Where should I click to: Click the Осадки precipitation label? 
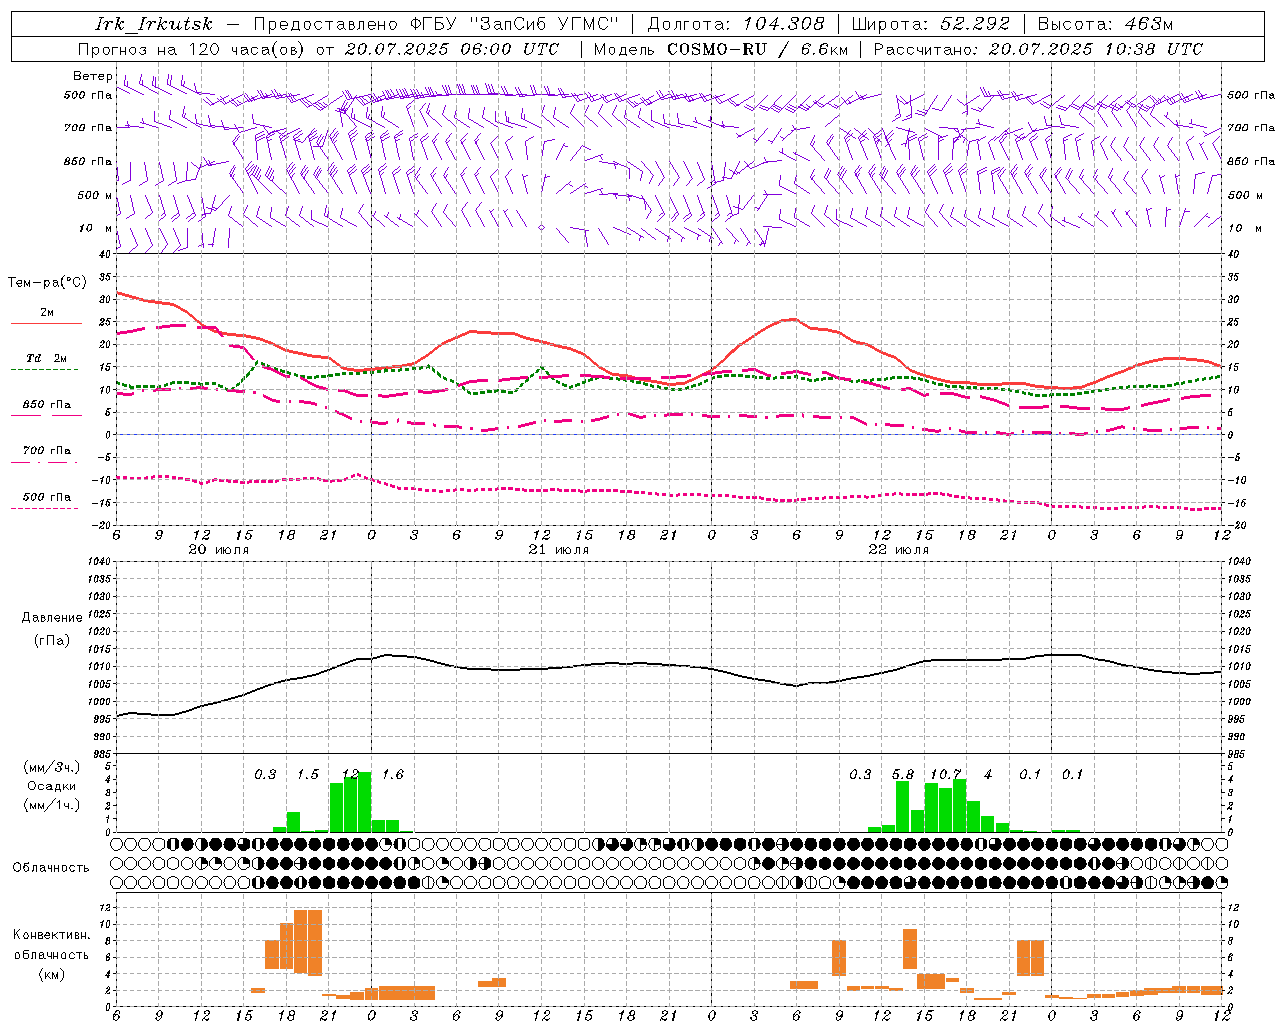tap(51, 786)
